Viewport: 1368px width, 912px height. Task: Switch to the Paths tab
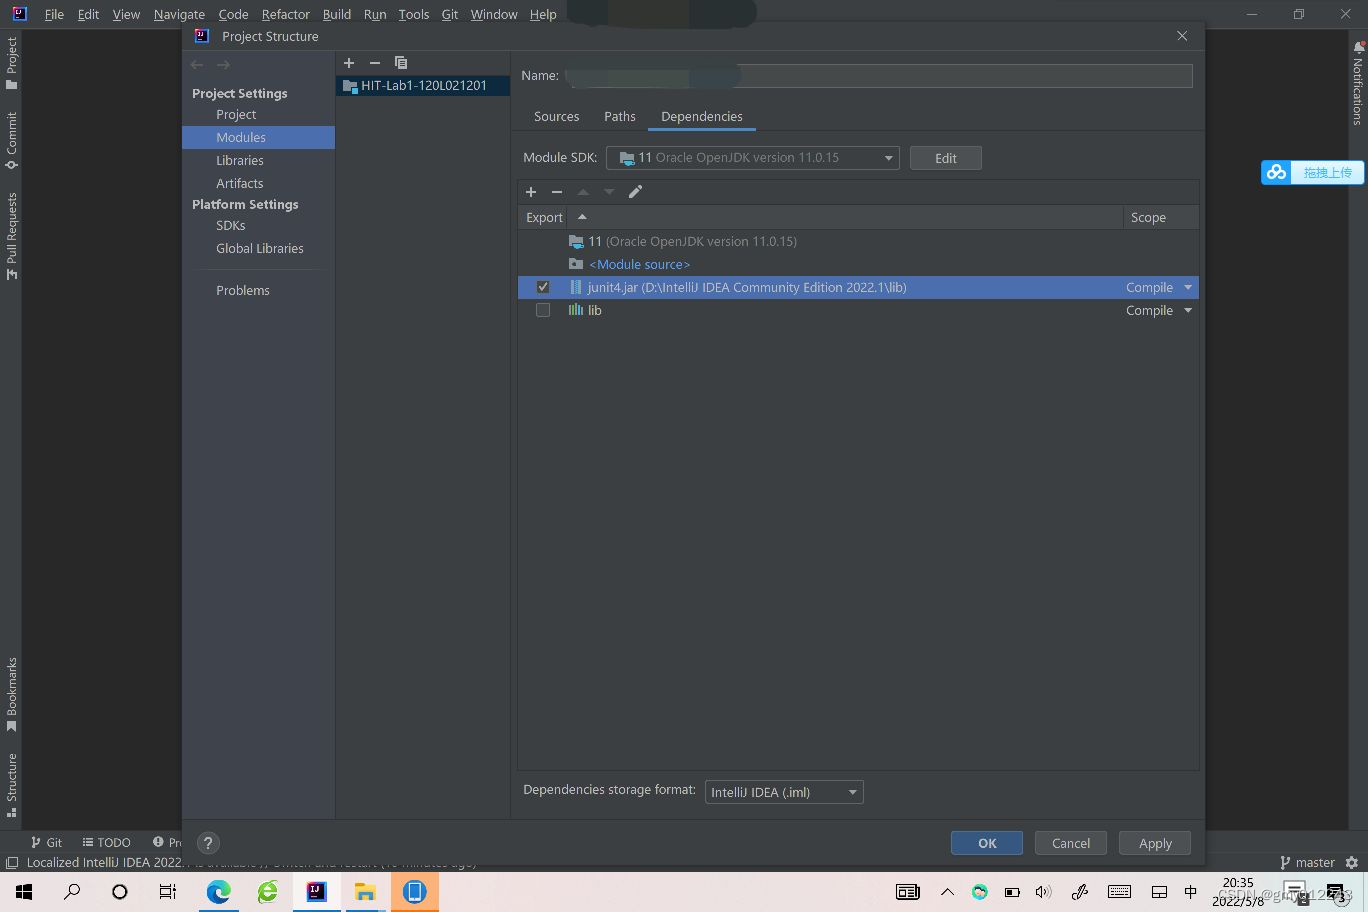620,116
